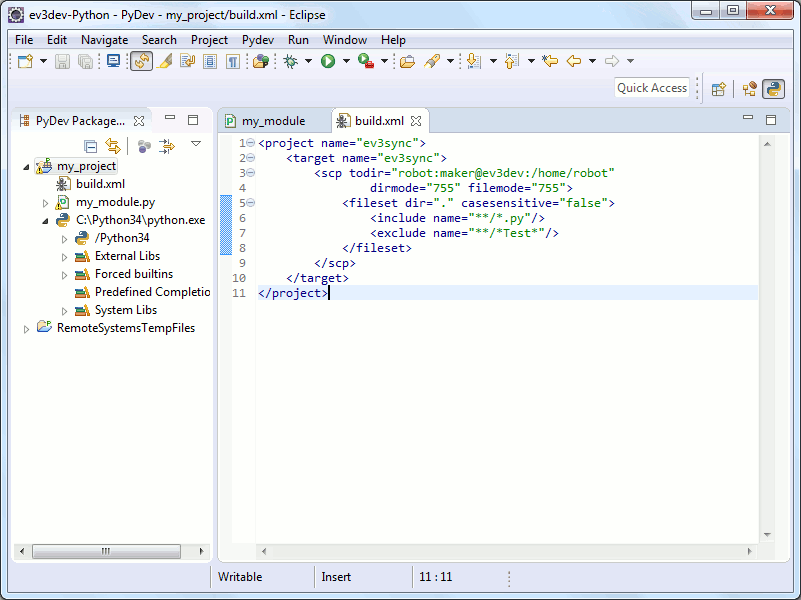Click the open folder toolbar icon

(x=407, y=61)
